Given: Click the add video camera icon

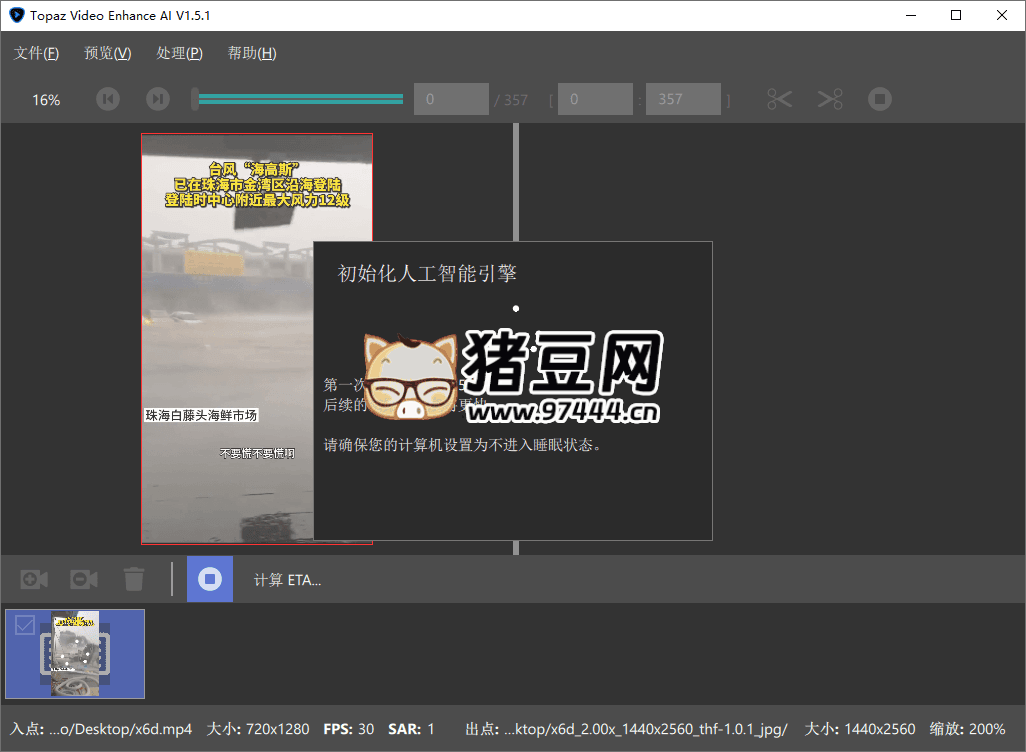Looking at the screenshot, I should (x=35, y=579).
